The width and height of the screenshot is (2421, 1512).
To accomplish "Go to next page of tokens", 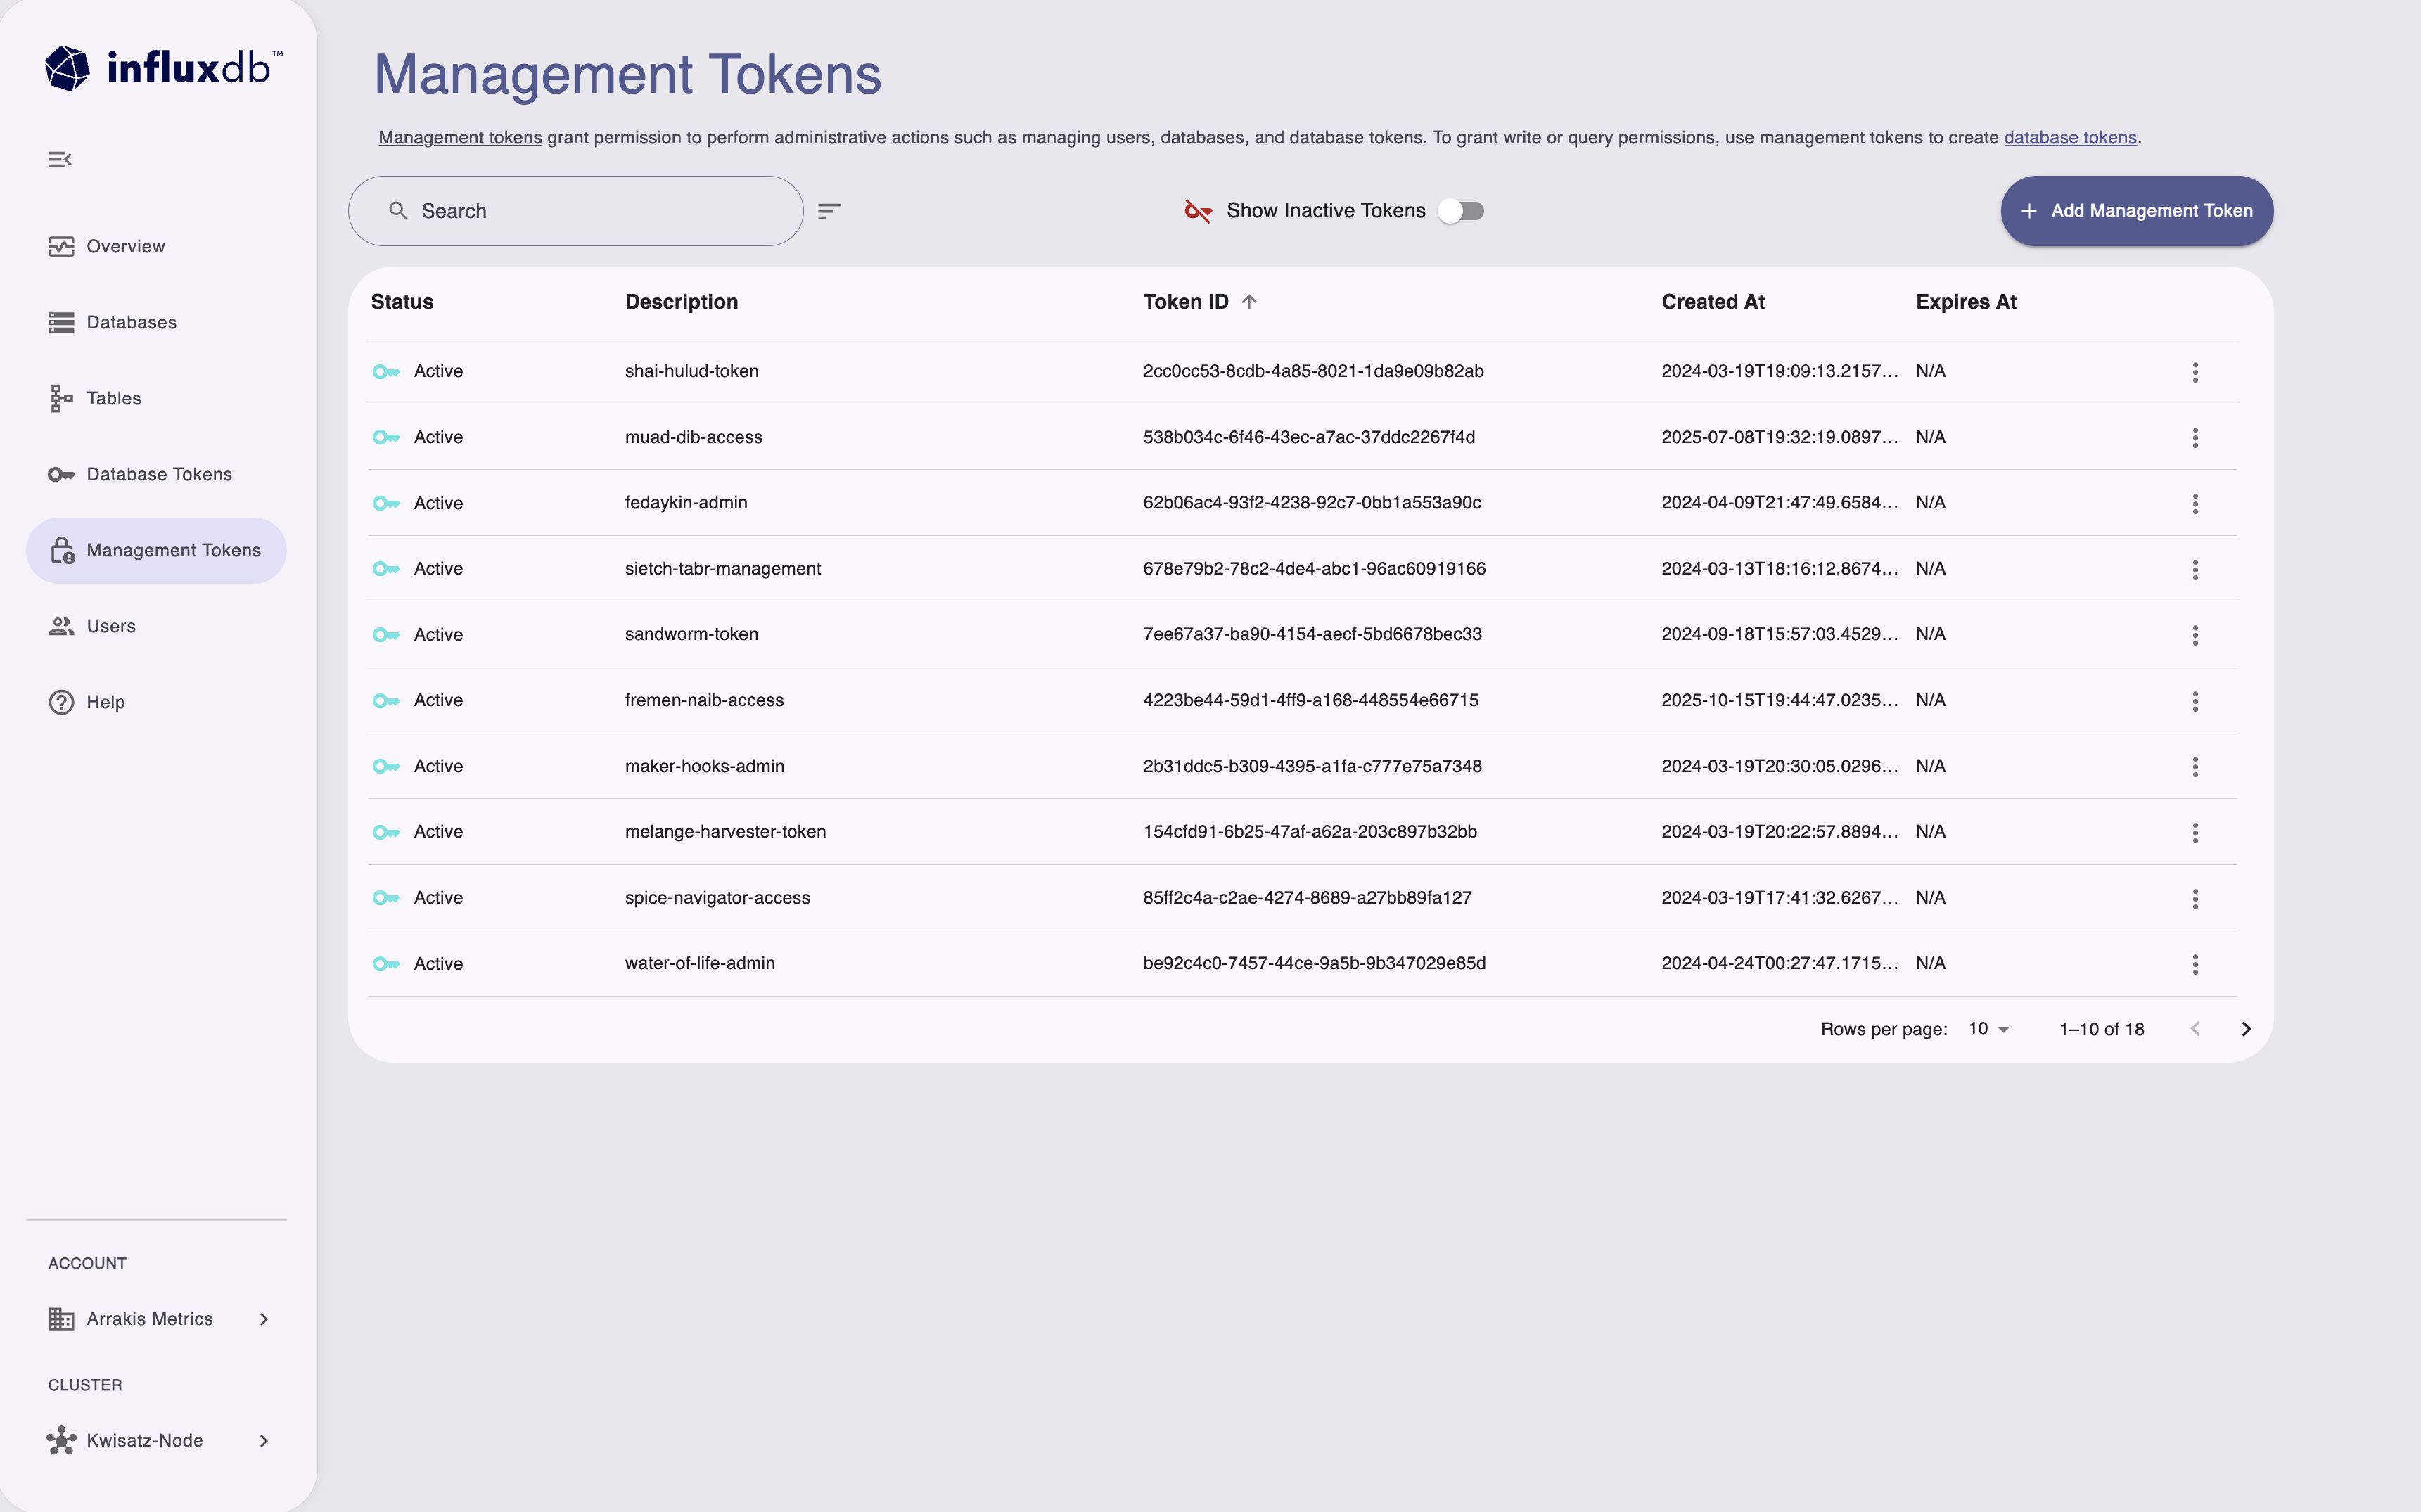I will click(2246, 1028).
